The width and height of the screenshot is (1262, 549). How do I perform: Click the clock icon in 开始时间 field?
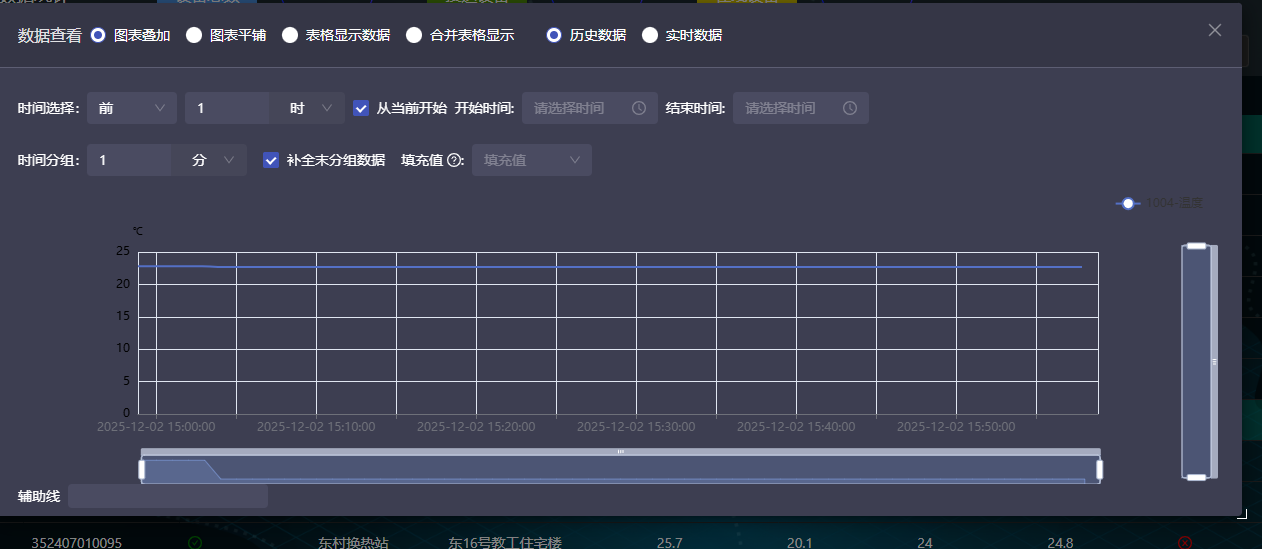tap(639, 108)
